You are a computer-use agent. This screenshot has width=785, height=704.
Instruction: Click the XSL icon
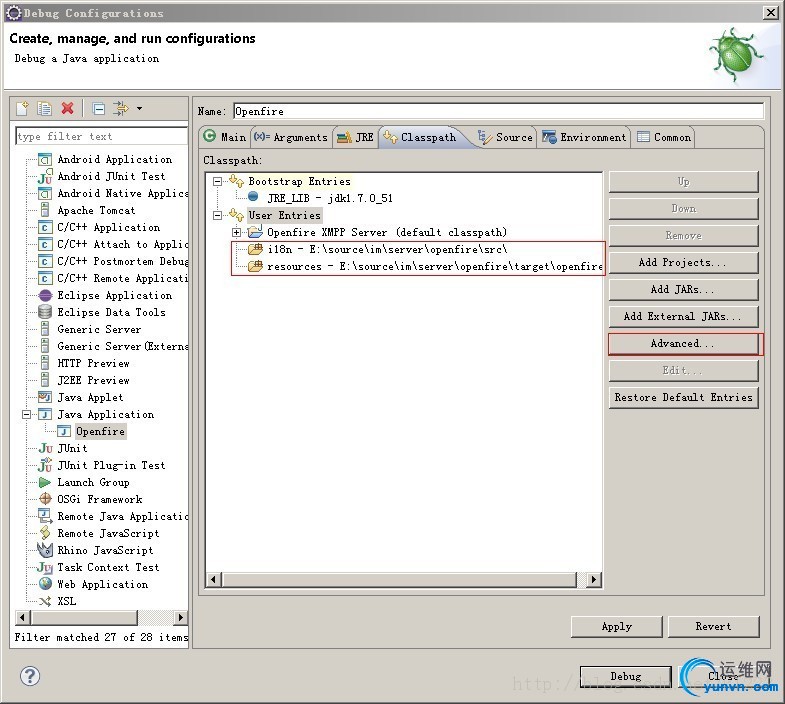click(x=45, y=601)
